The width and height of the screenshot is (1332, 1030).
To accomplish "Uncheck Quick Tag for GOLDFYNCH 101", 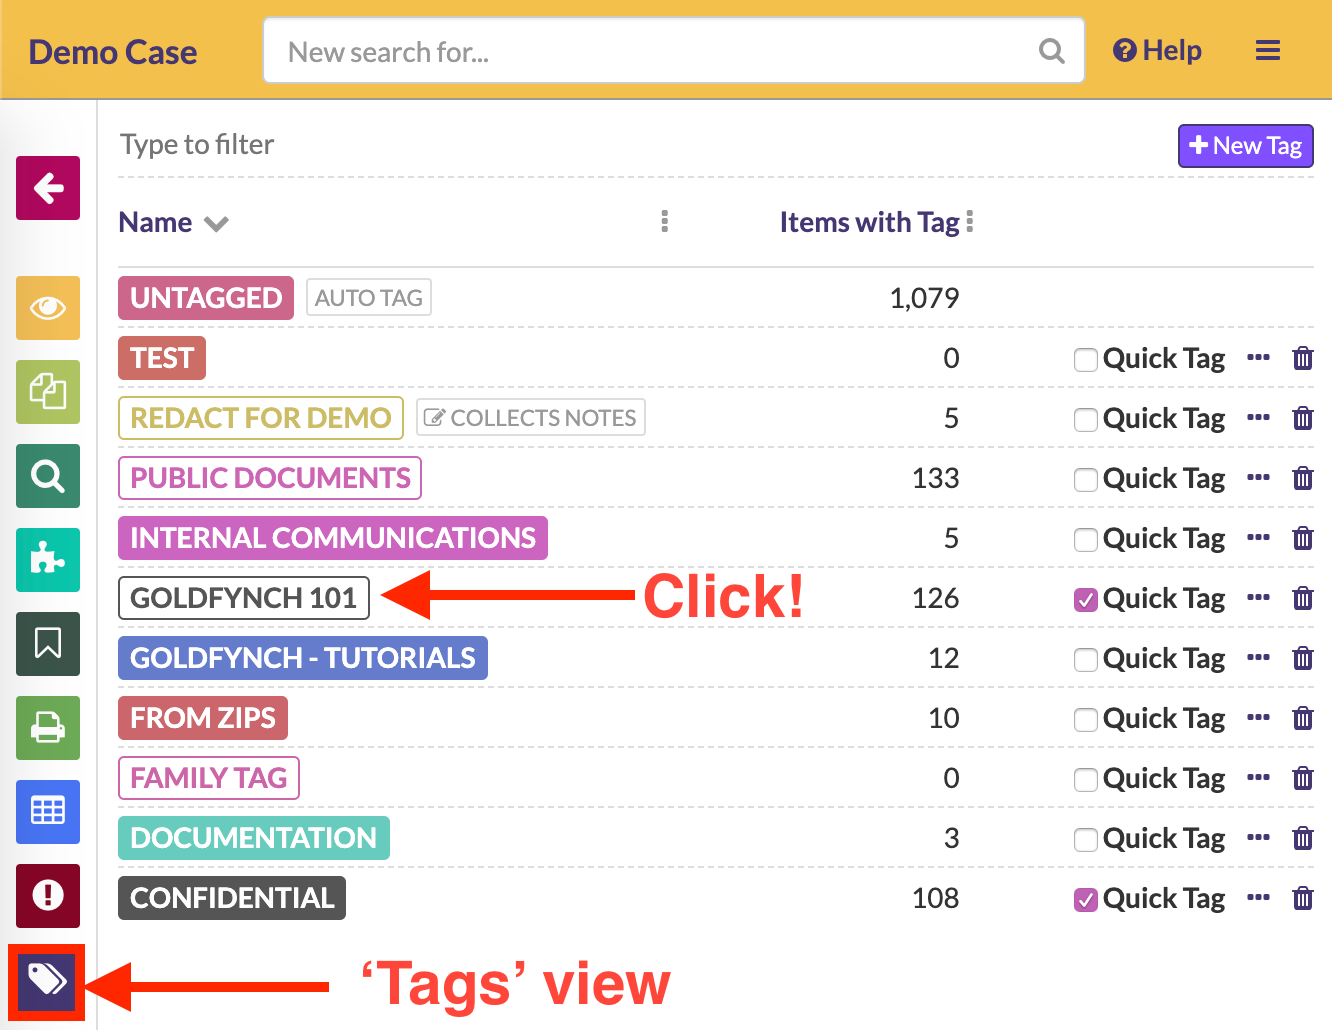I will click(x=1086, y=599).
